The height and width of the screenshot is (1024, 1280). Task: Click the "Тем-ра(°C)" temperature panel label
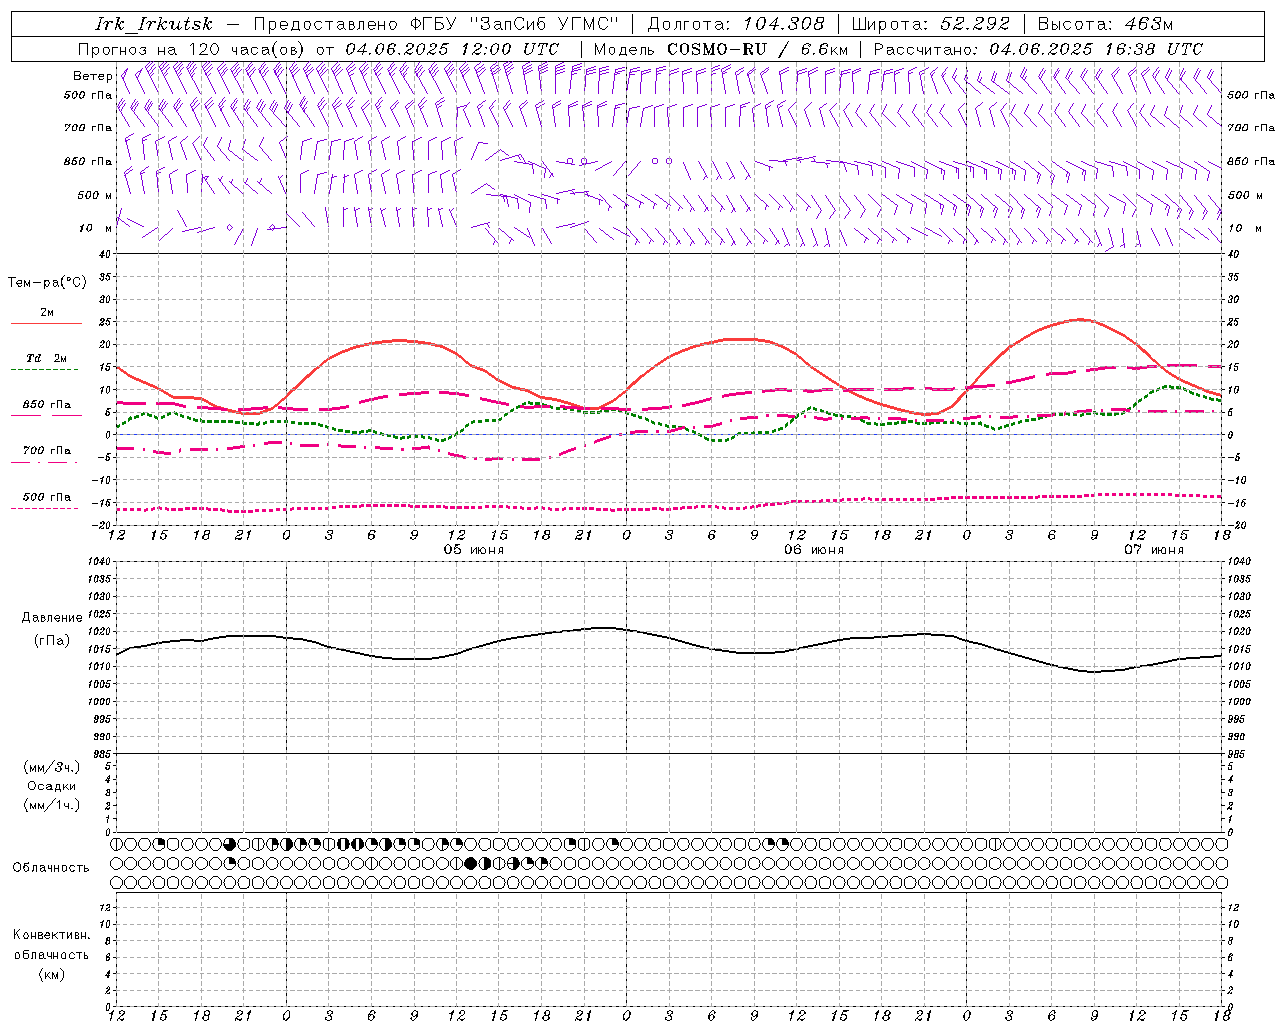(x=47, y=283)
